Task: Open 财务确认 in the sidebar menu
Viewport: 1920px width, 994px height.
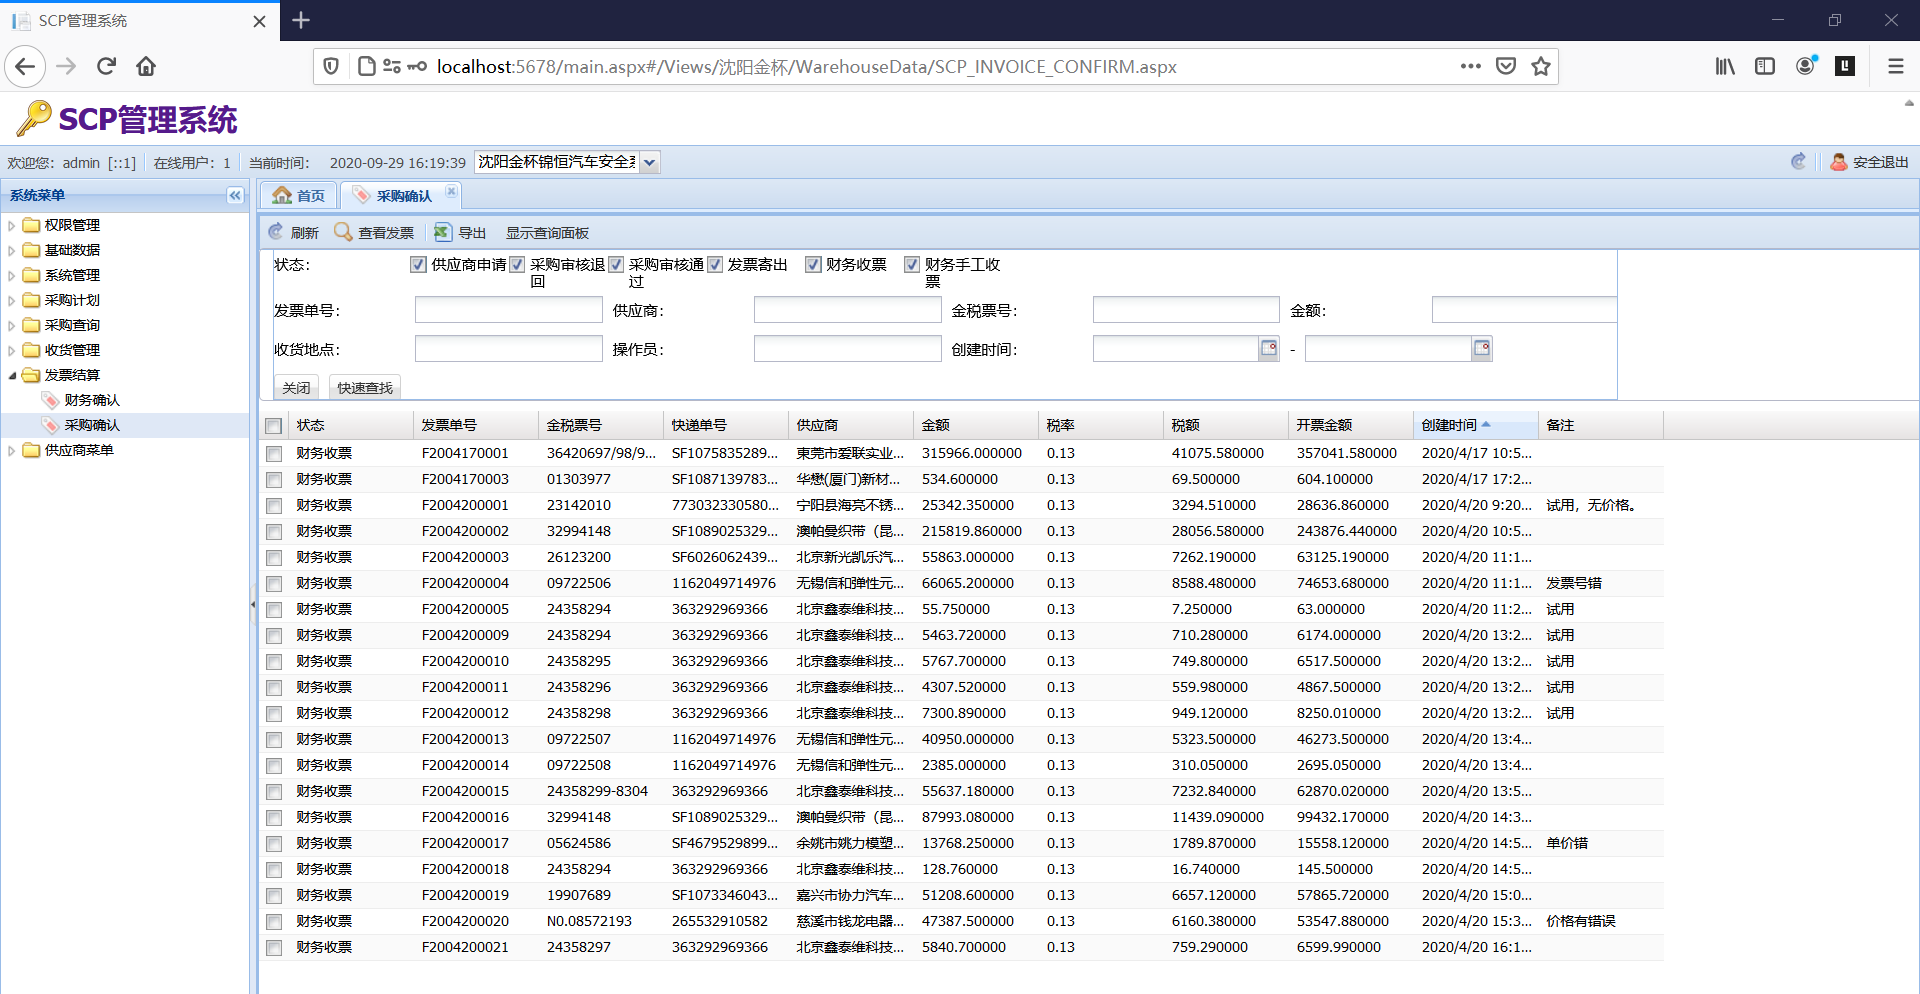Action: (x=92, y=400)
